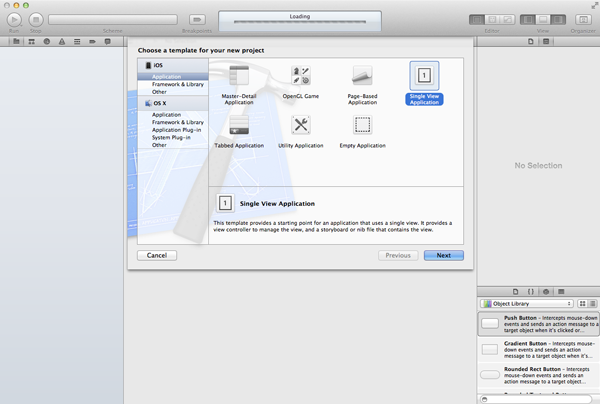Show the File inspector tab

coord(530,41)
